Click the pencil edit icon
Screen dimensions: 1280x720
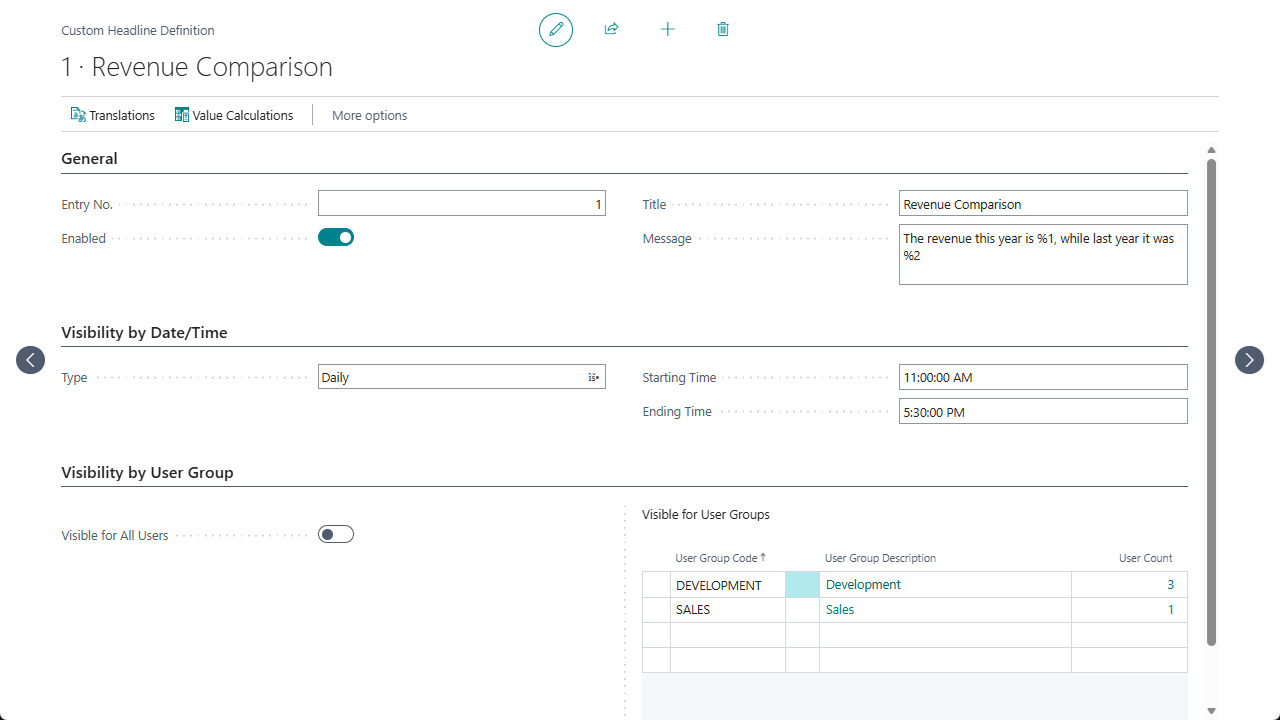tap(556, 30)
